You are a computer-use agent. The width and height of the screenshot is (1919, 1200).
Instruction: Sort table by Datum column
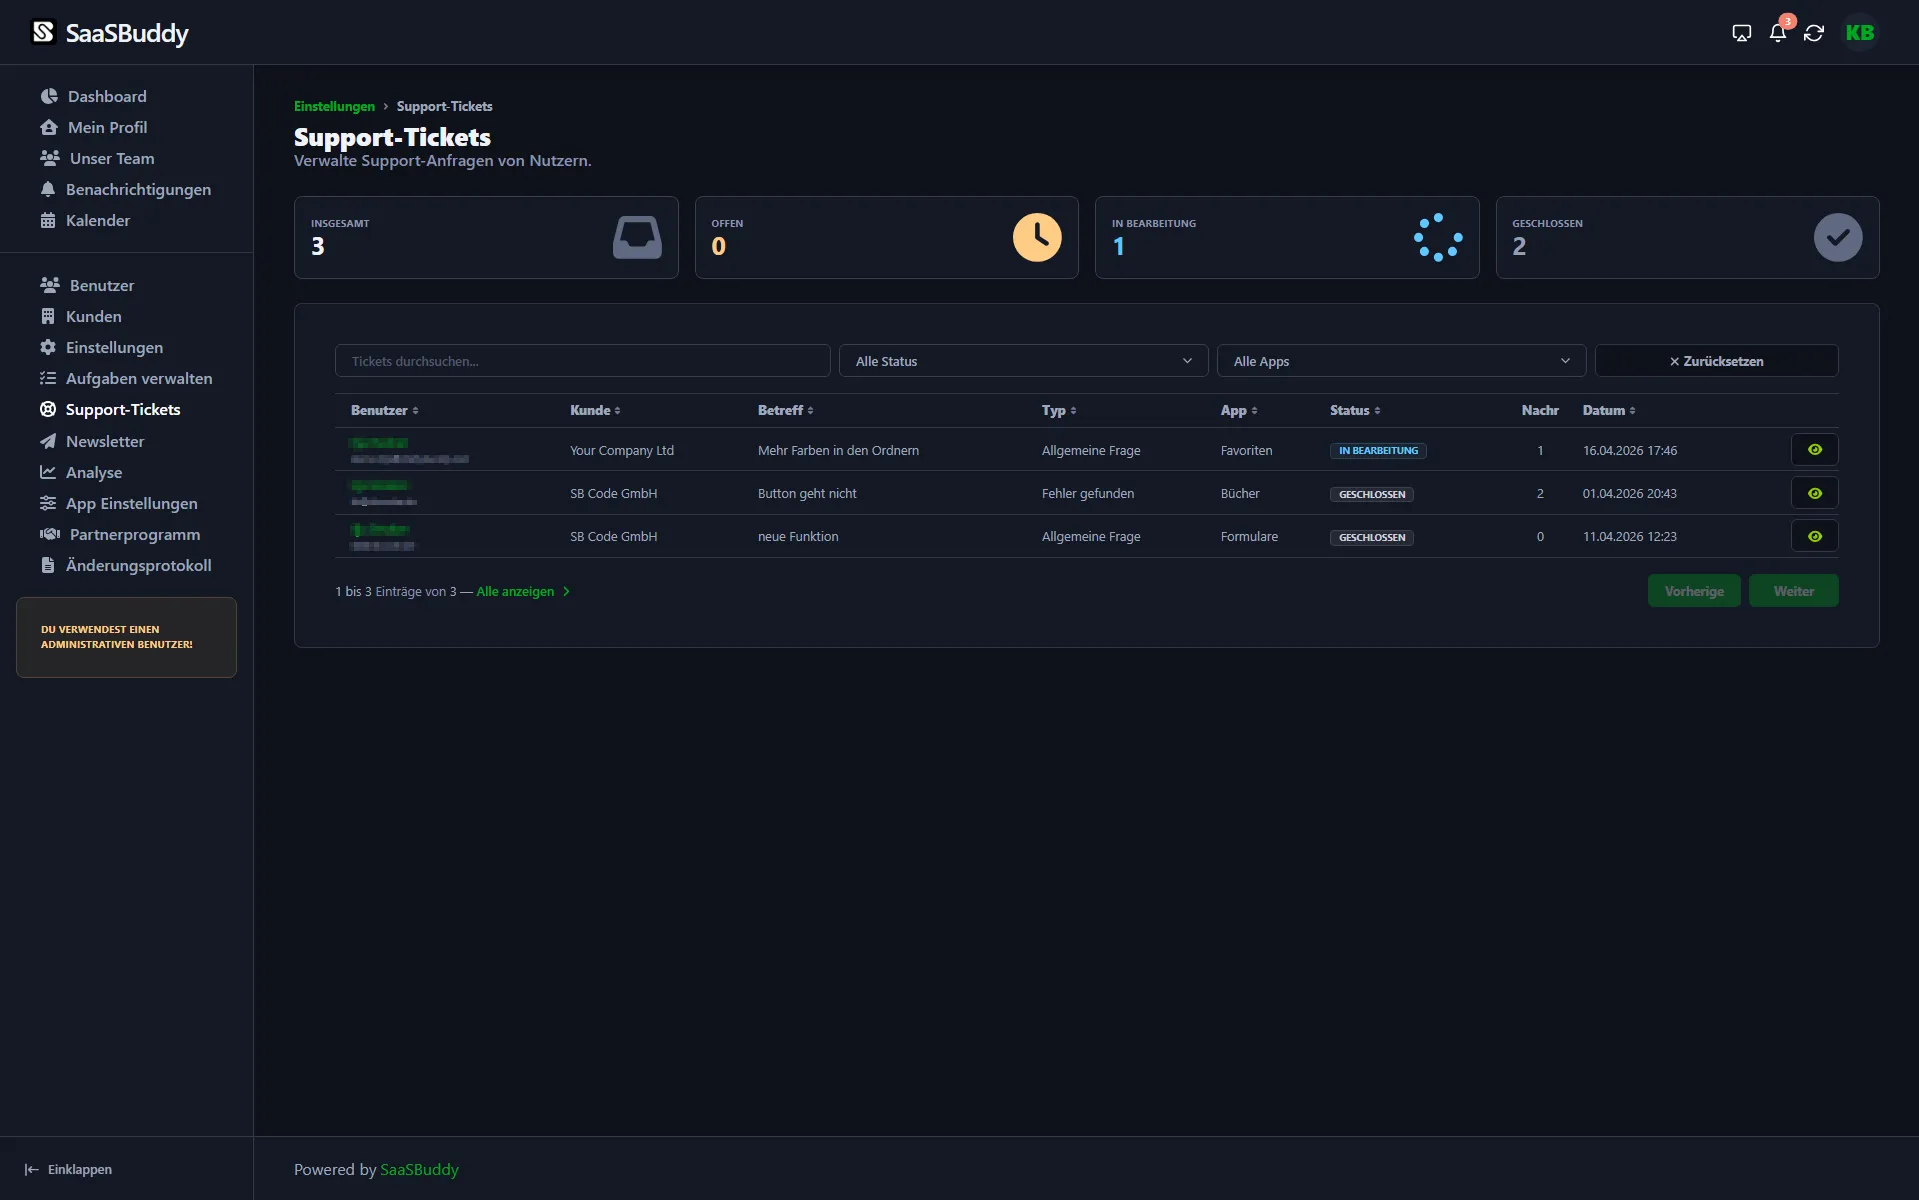click(x=1609, y=410)
